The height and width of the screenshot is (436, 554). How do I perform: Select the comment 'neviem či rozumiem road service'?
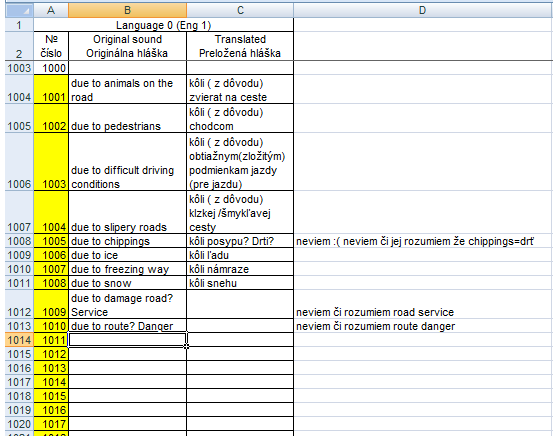click(375, 312)
